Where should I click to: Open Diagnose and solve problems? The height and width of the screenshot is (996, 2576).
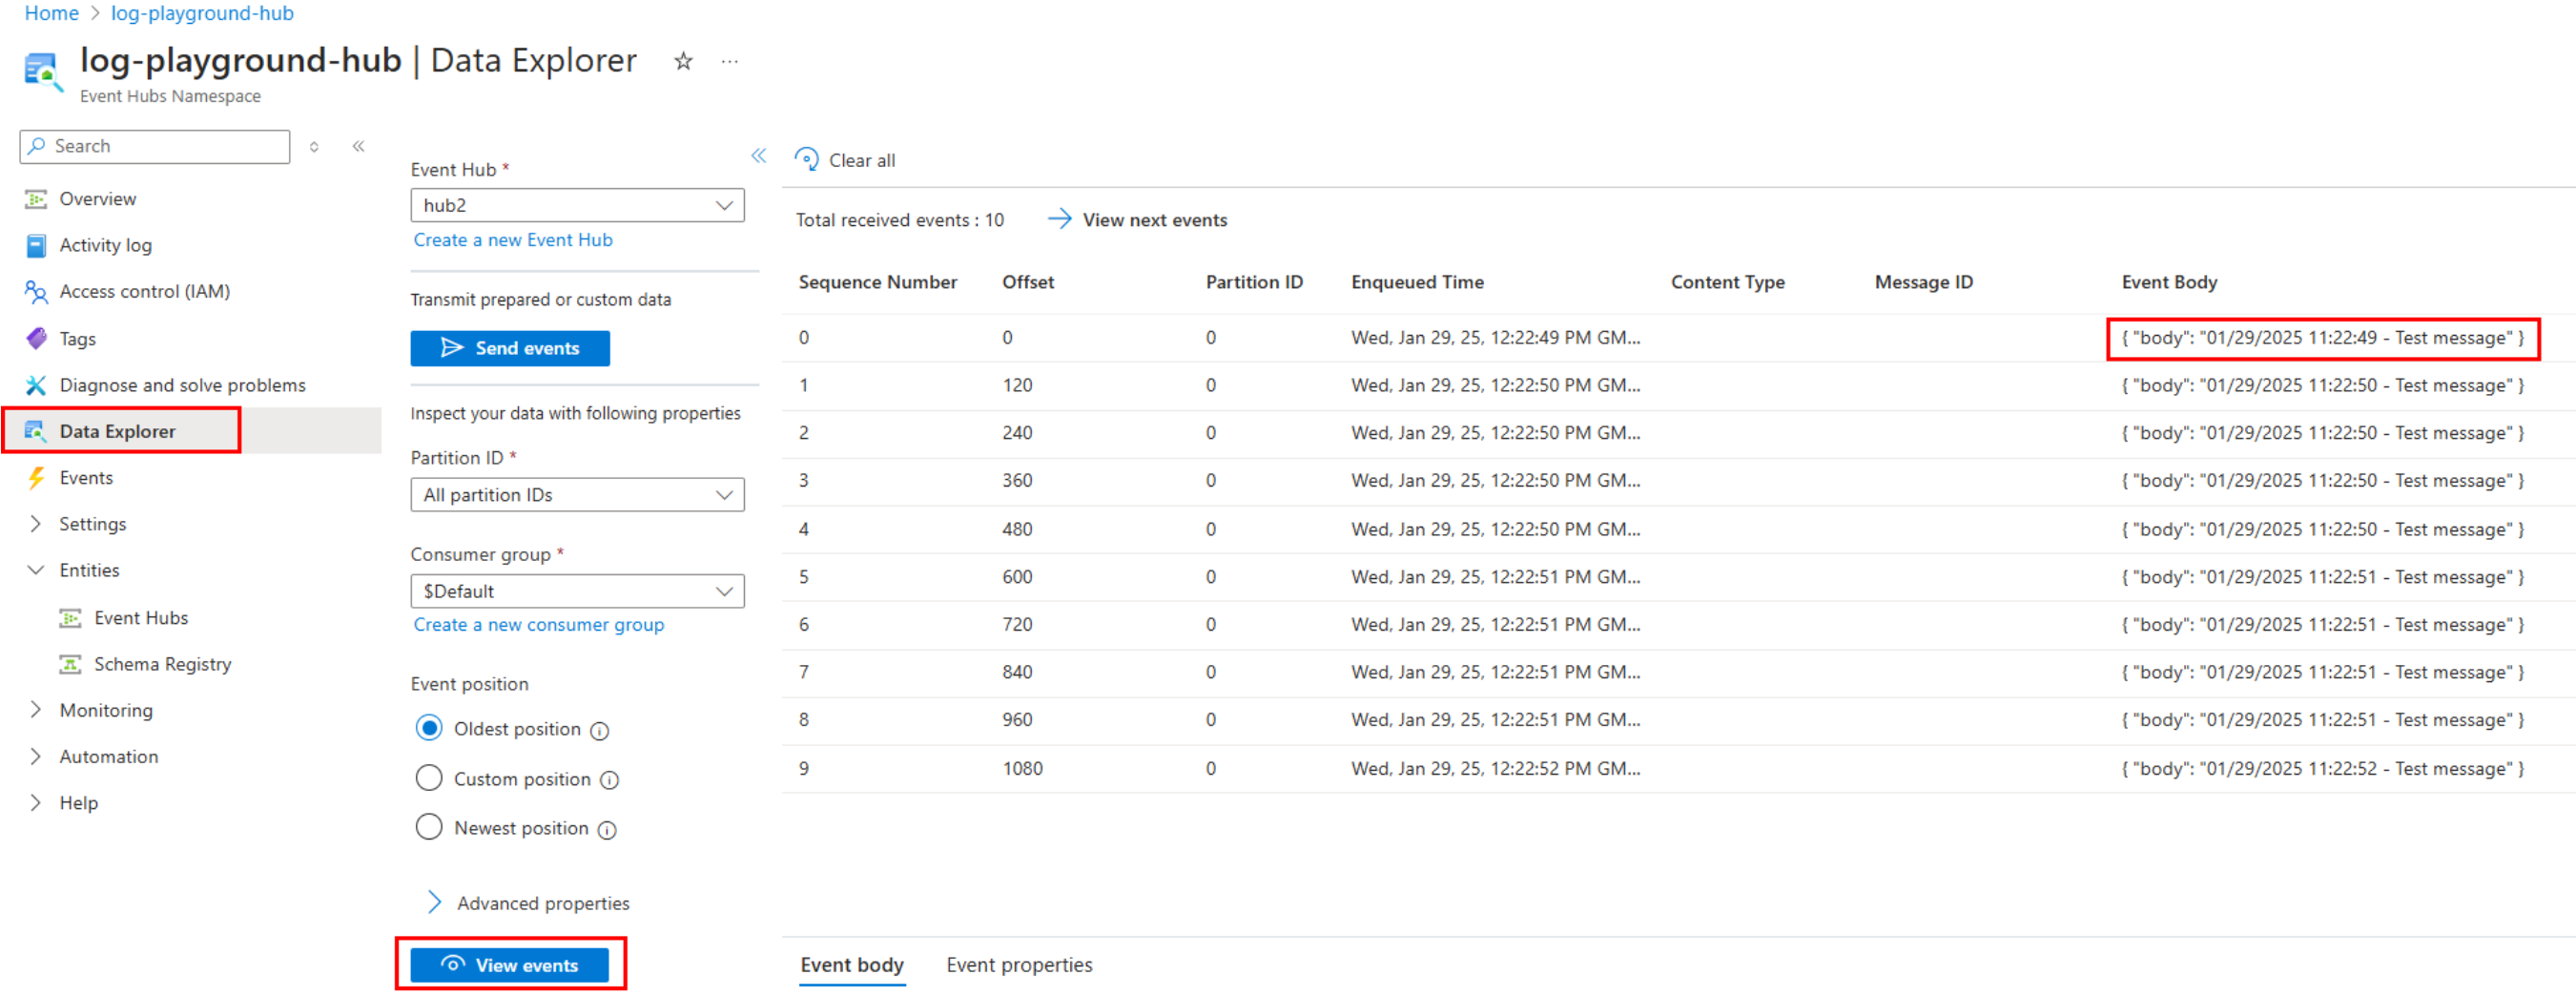click(x=182, y=385)
